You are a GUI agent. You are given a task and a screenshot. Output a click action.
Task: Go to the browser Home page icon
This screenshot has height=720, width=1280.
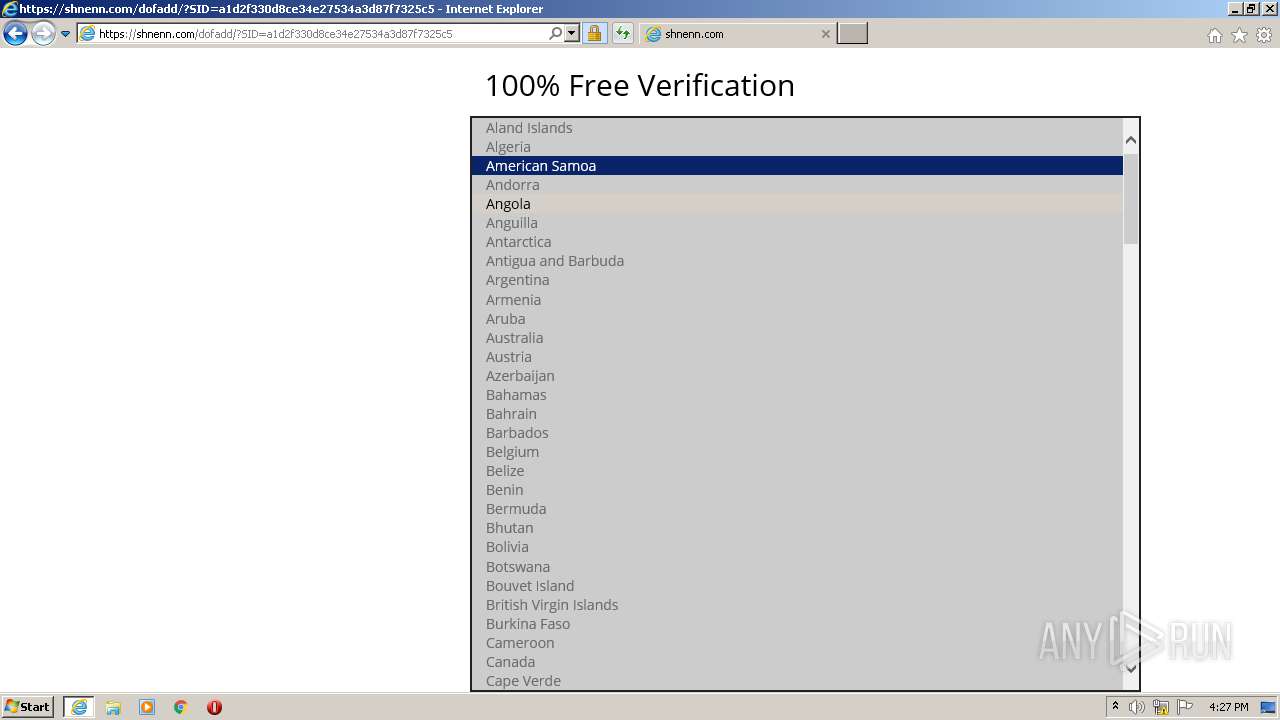(x=1214, y=35)
